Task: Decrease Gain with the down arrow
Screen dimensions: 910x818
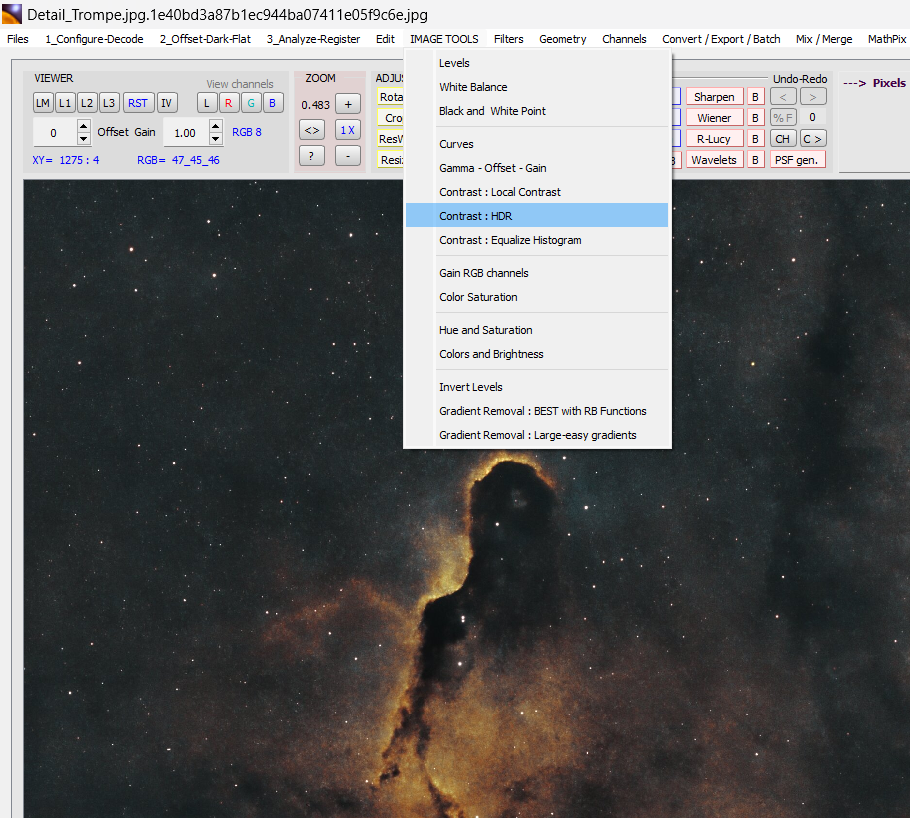Action: tap(216, 139)
